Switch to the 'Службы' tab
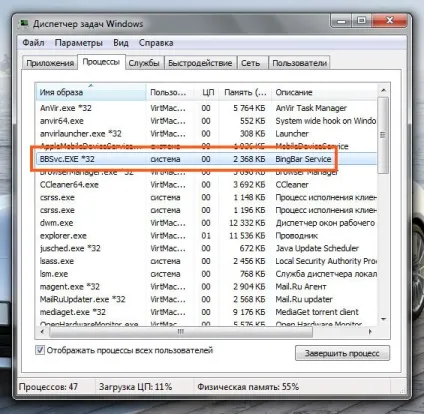The height and width of the screenshot is (414, 424). 144,63
